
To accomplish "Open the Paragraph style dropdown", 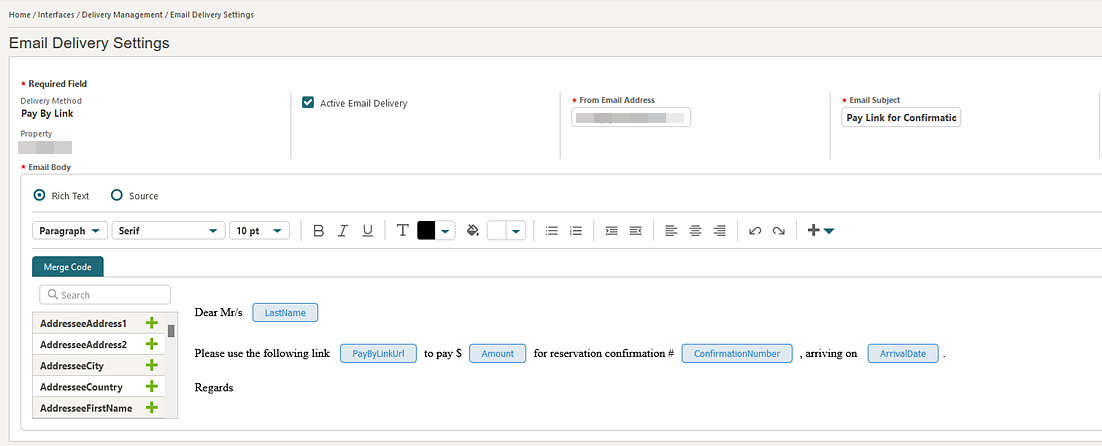I will (x=70, y=230).
